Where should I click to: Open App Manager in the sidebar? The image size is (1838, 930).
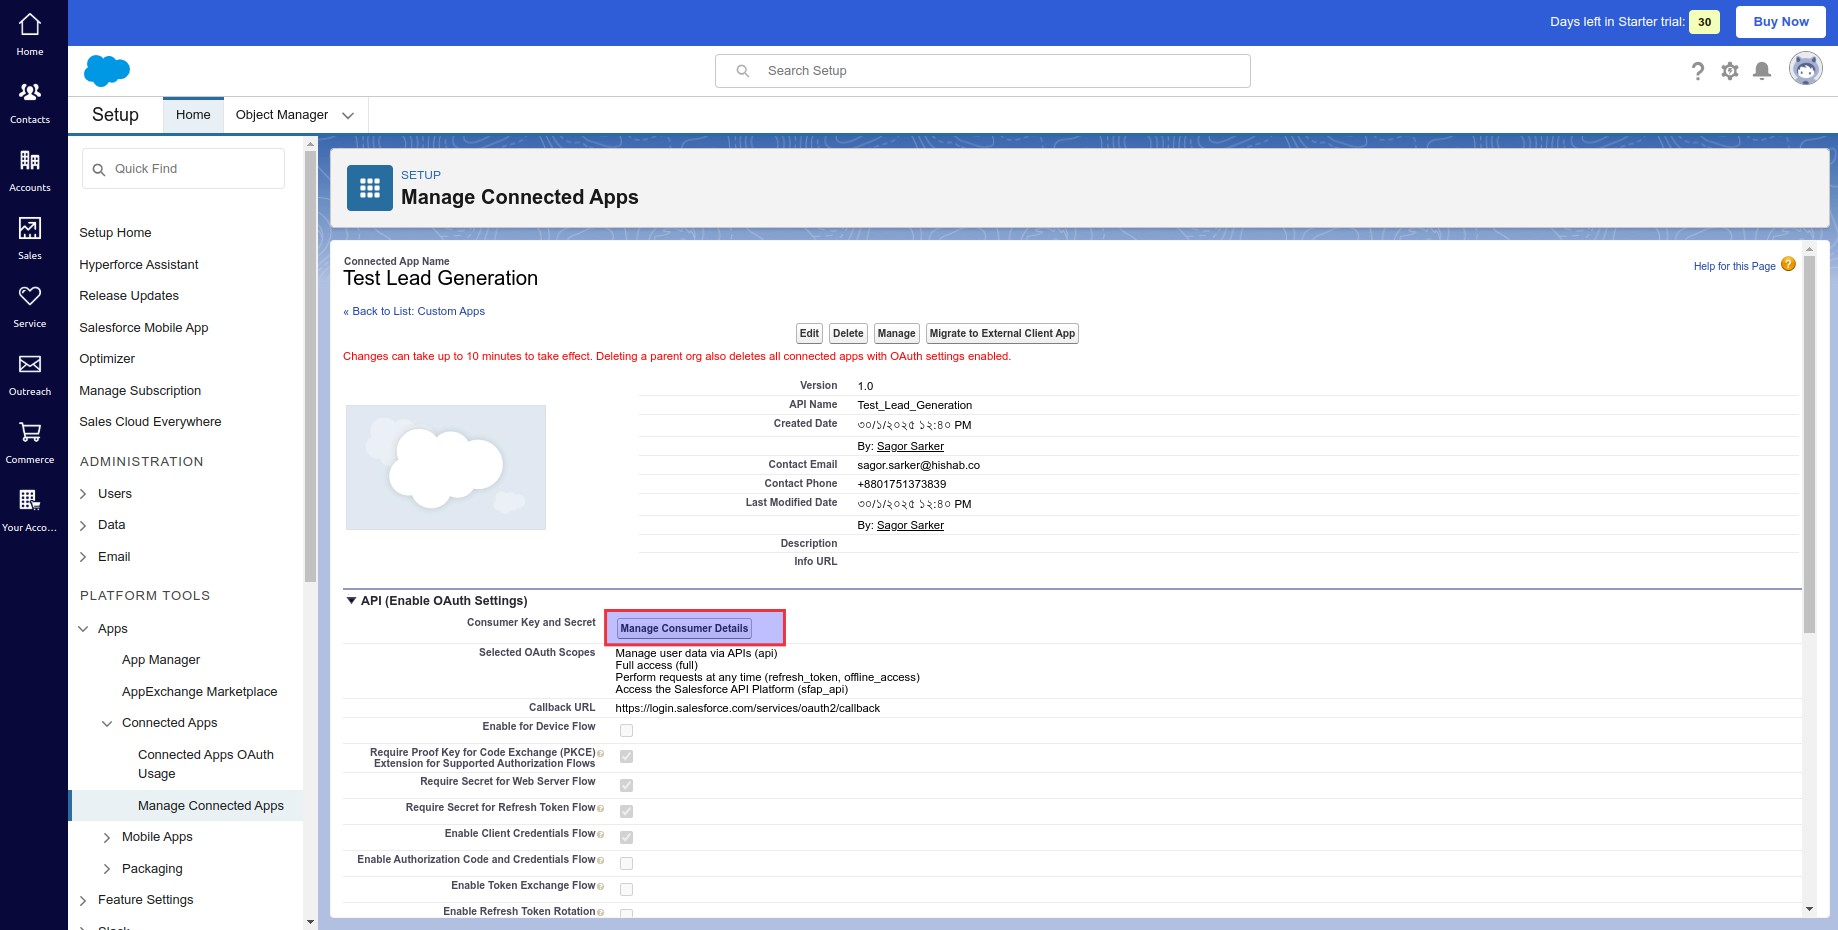161,660
